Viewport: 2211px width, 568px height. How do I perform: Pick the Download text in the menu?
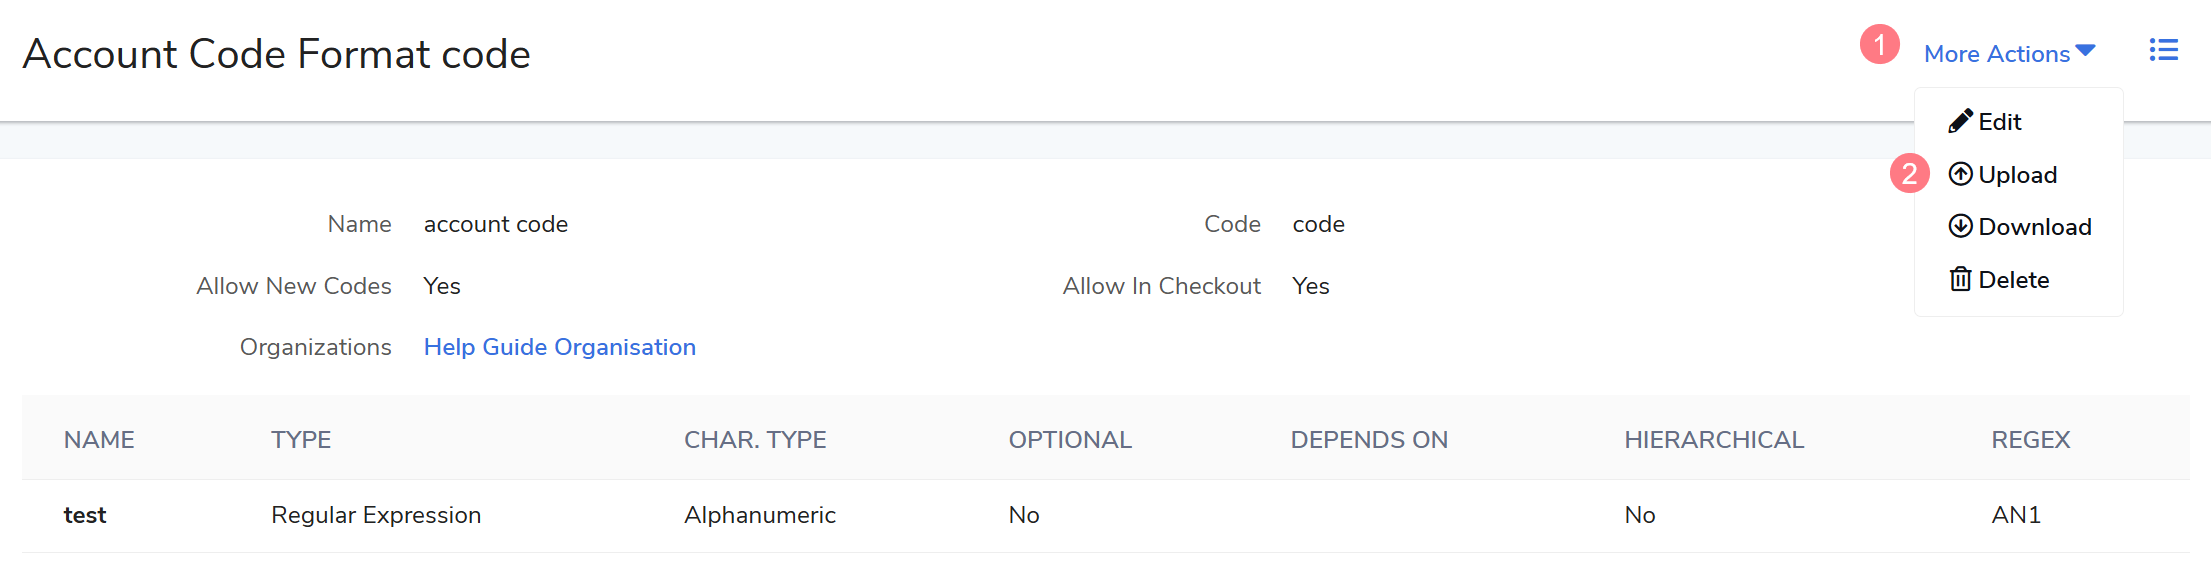click(x=2034, y=227)
